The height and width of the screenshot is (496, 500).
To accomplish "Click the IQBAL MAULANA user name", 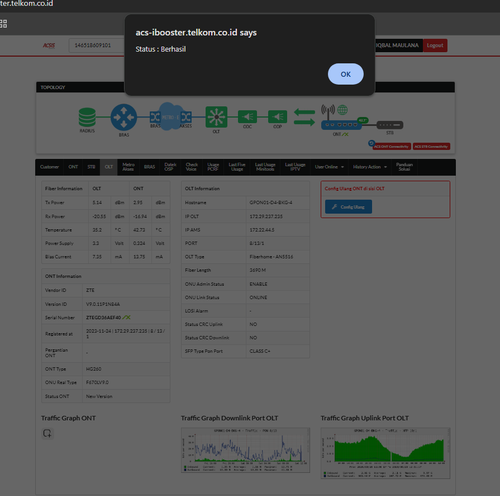I will pos(397,45).
